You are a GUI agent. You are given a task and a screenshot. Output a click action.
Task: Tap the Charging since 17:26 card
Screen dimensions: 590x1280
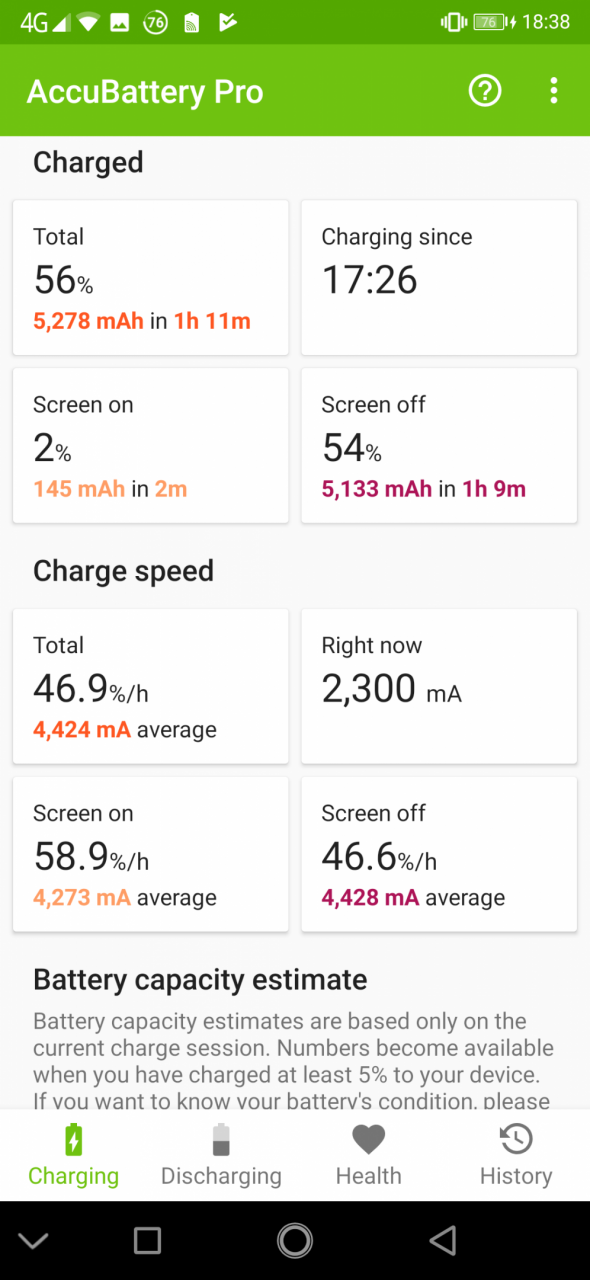[439, 278]
